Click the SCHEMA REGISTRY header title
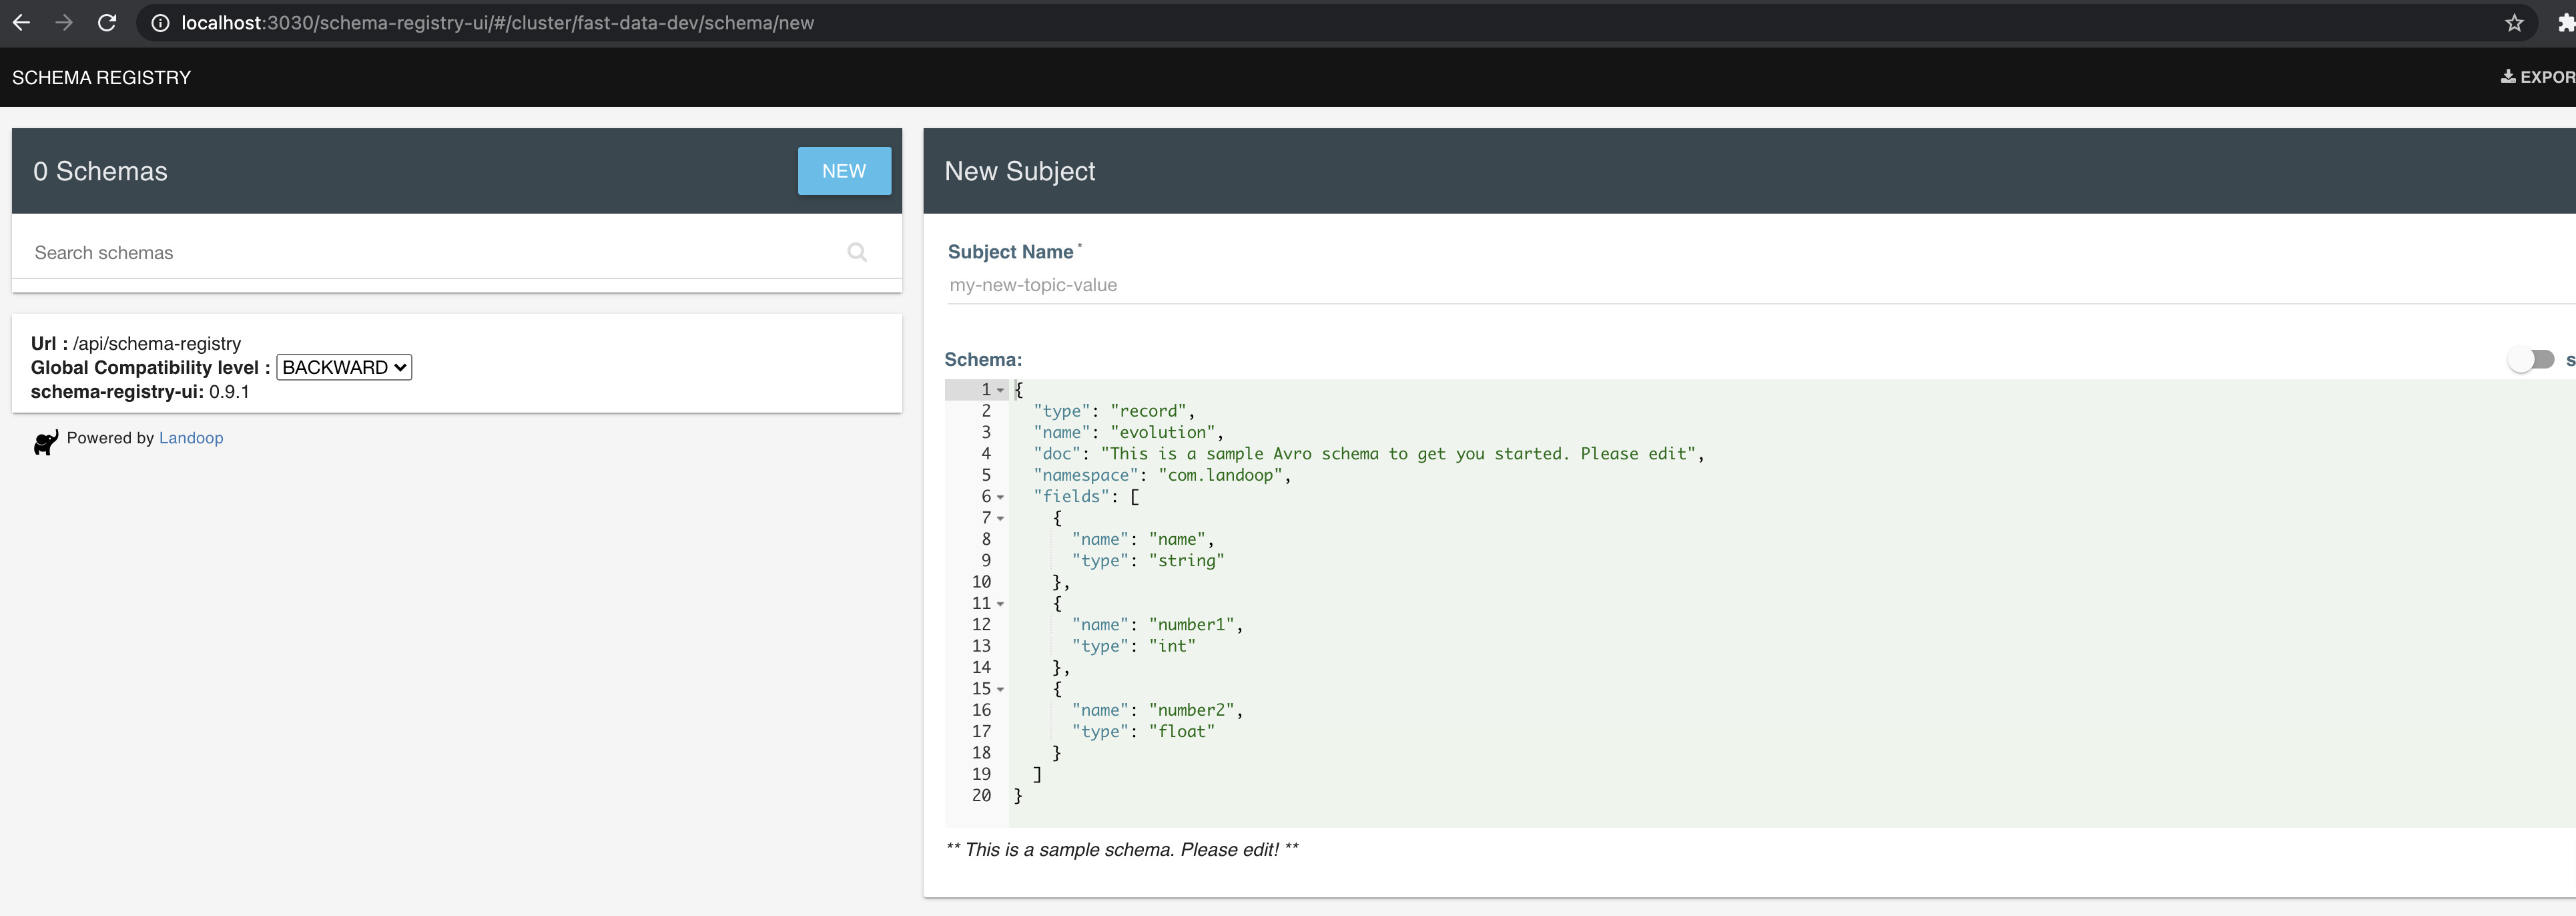 tap(101, 77)
